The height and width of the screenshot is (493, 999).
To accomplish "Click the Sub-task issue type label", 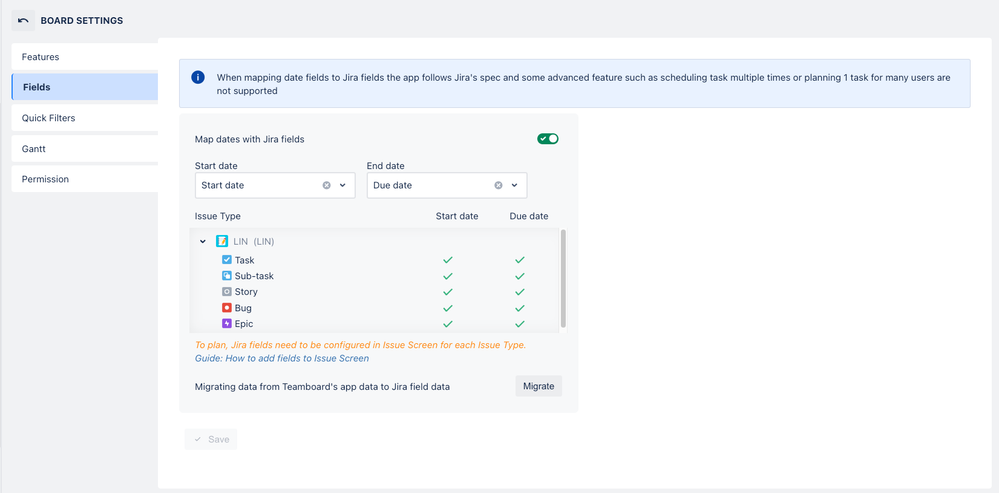I will pos(254,276).
